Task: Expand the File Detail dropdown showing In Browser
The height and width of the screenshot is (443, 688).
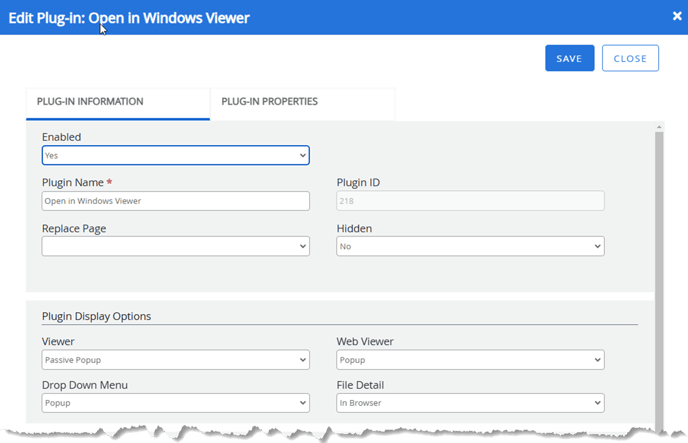Action: [x=470, y=403]
